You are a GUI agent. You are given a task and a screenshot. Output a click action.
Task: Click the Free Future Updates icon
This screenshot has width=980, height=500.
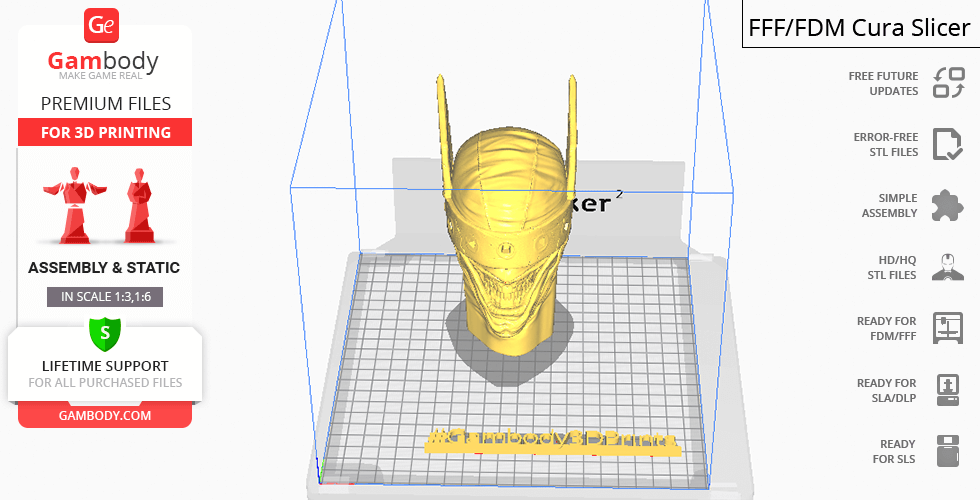coord(948,83)
